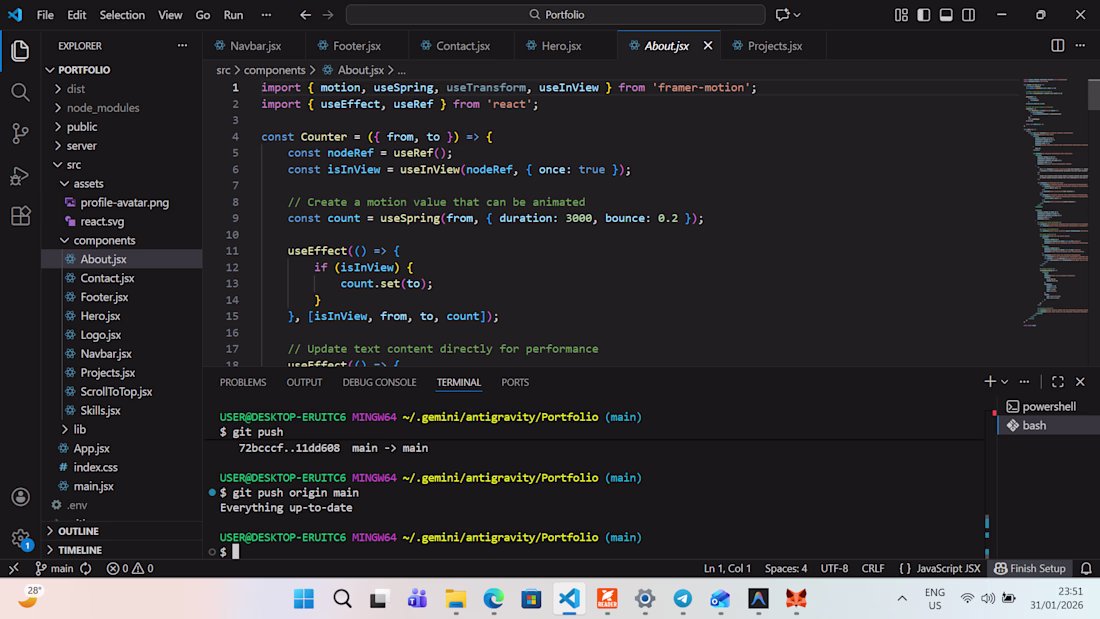Expand the OUTLINE section
Viewport: 1100px width, 619px height.
(x=78, y=531)
